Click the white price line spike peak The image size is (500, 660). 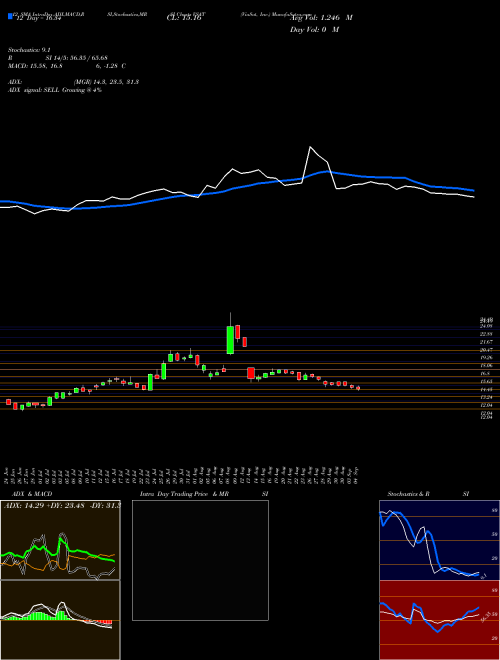(x=310, y=147)
